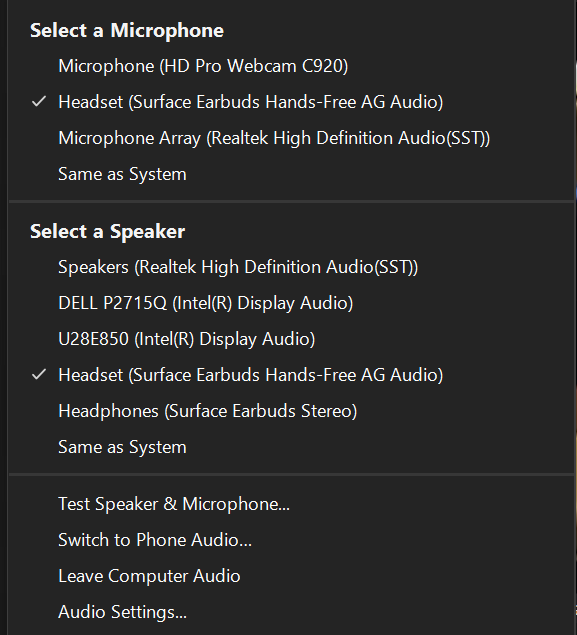Open Test Speaker & Microphone
577x635 pixels.
pos(290,504)
